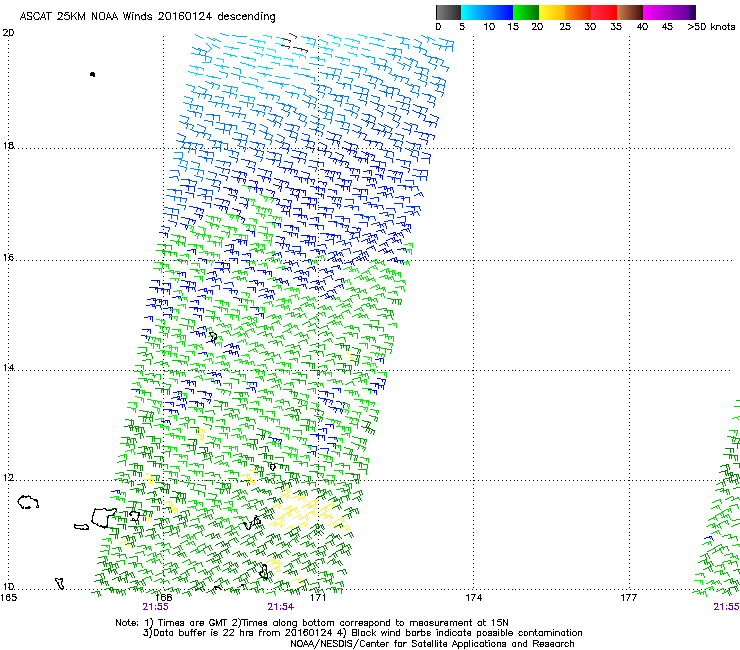The image size is (740, 650).
Task: Click the small island outline near 14.5N
Action: pyautogui.click(x=213, y=337)
